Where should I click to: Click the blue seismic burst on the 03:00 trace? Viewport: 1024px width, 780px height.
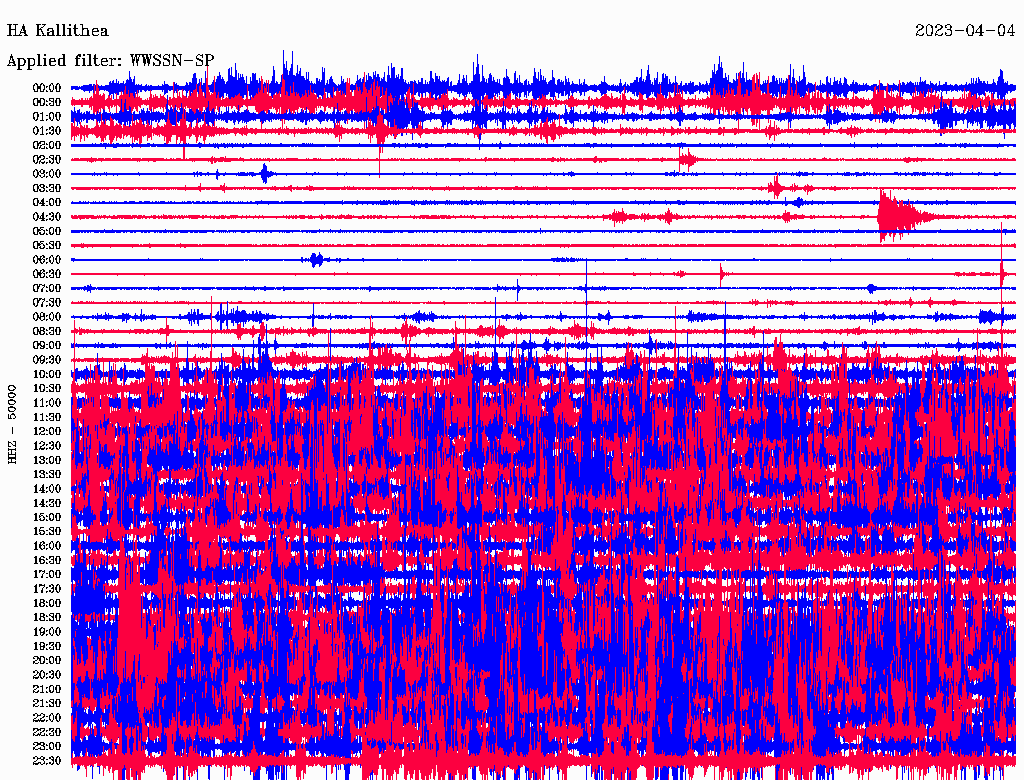coord(264,174)
